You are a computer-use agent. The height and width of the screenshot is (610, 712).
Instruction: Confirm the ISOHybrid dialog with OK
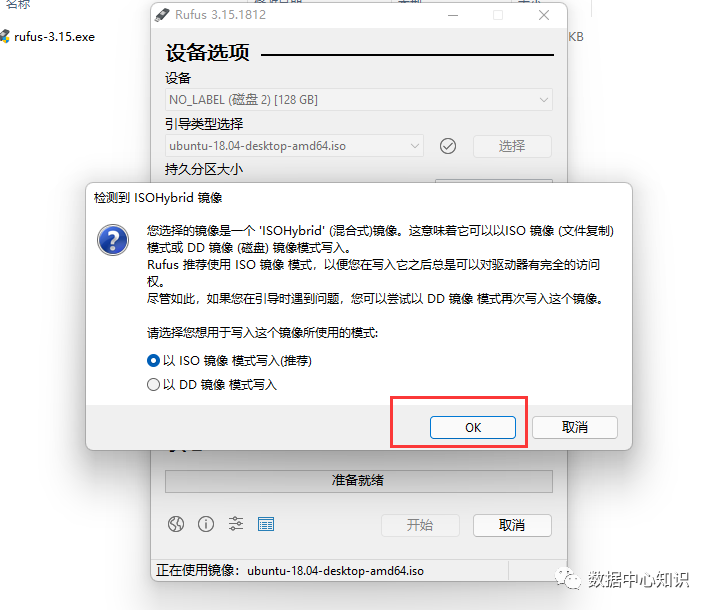[473, 427]
